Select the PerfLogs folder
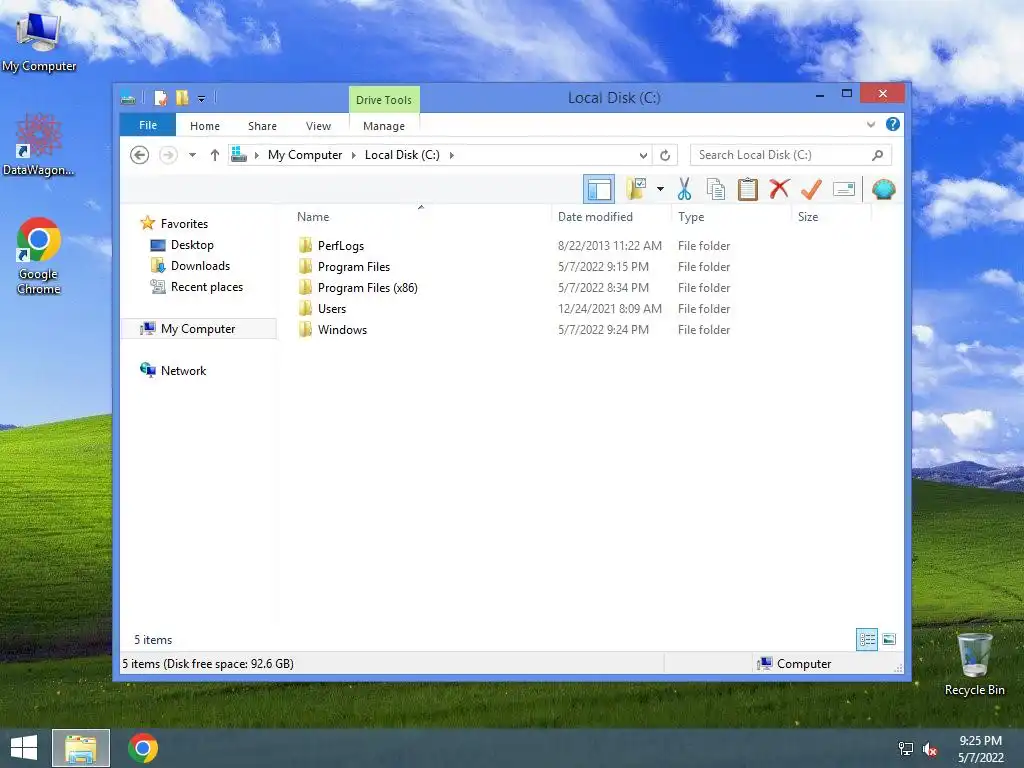Viewport: 1024px width, 768px height. [340, 246]
